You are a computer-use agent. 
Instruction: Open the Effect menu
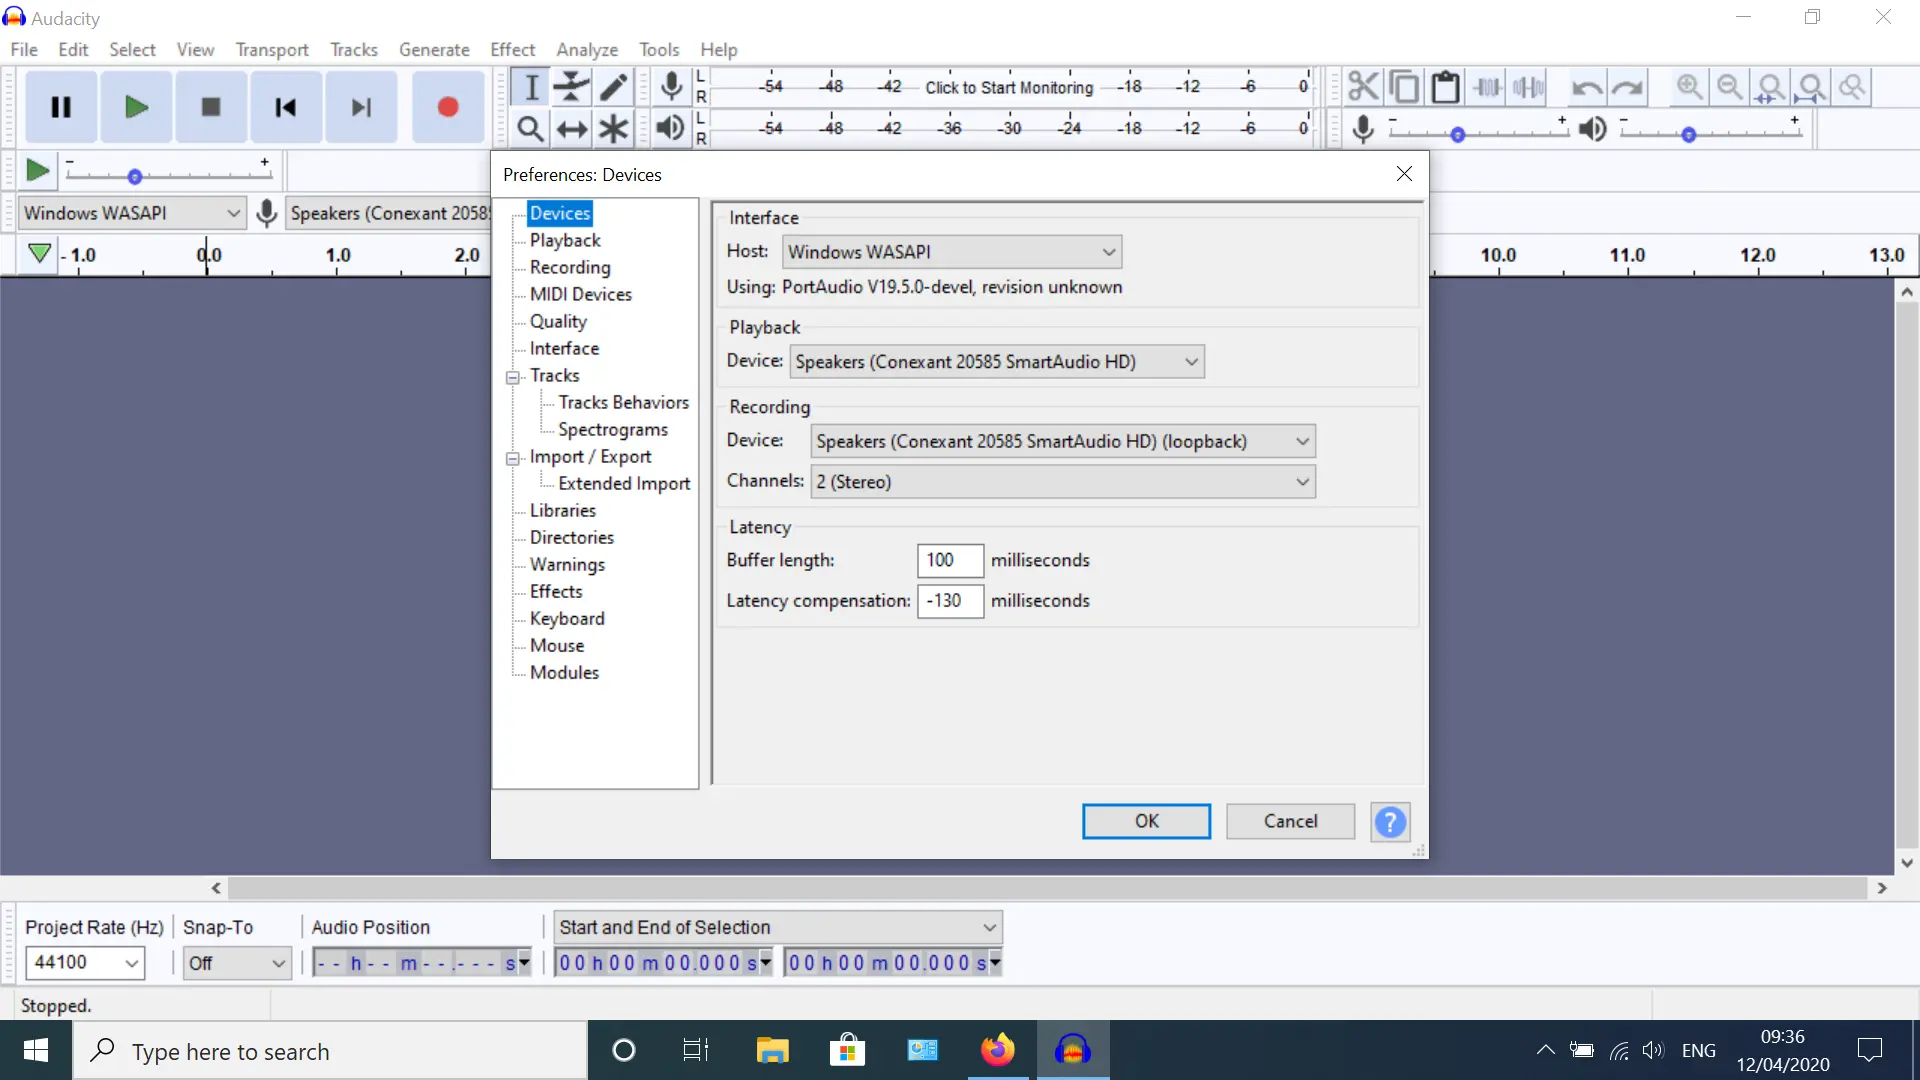512,50
